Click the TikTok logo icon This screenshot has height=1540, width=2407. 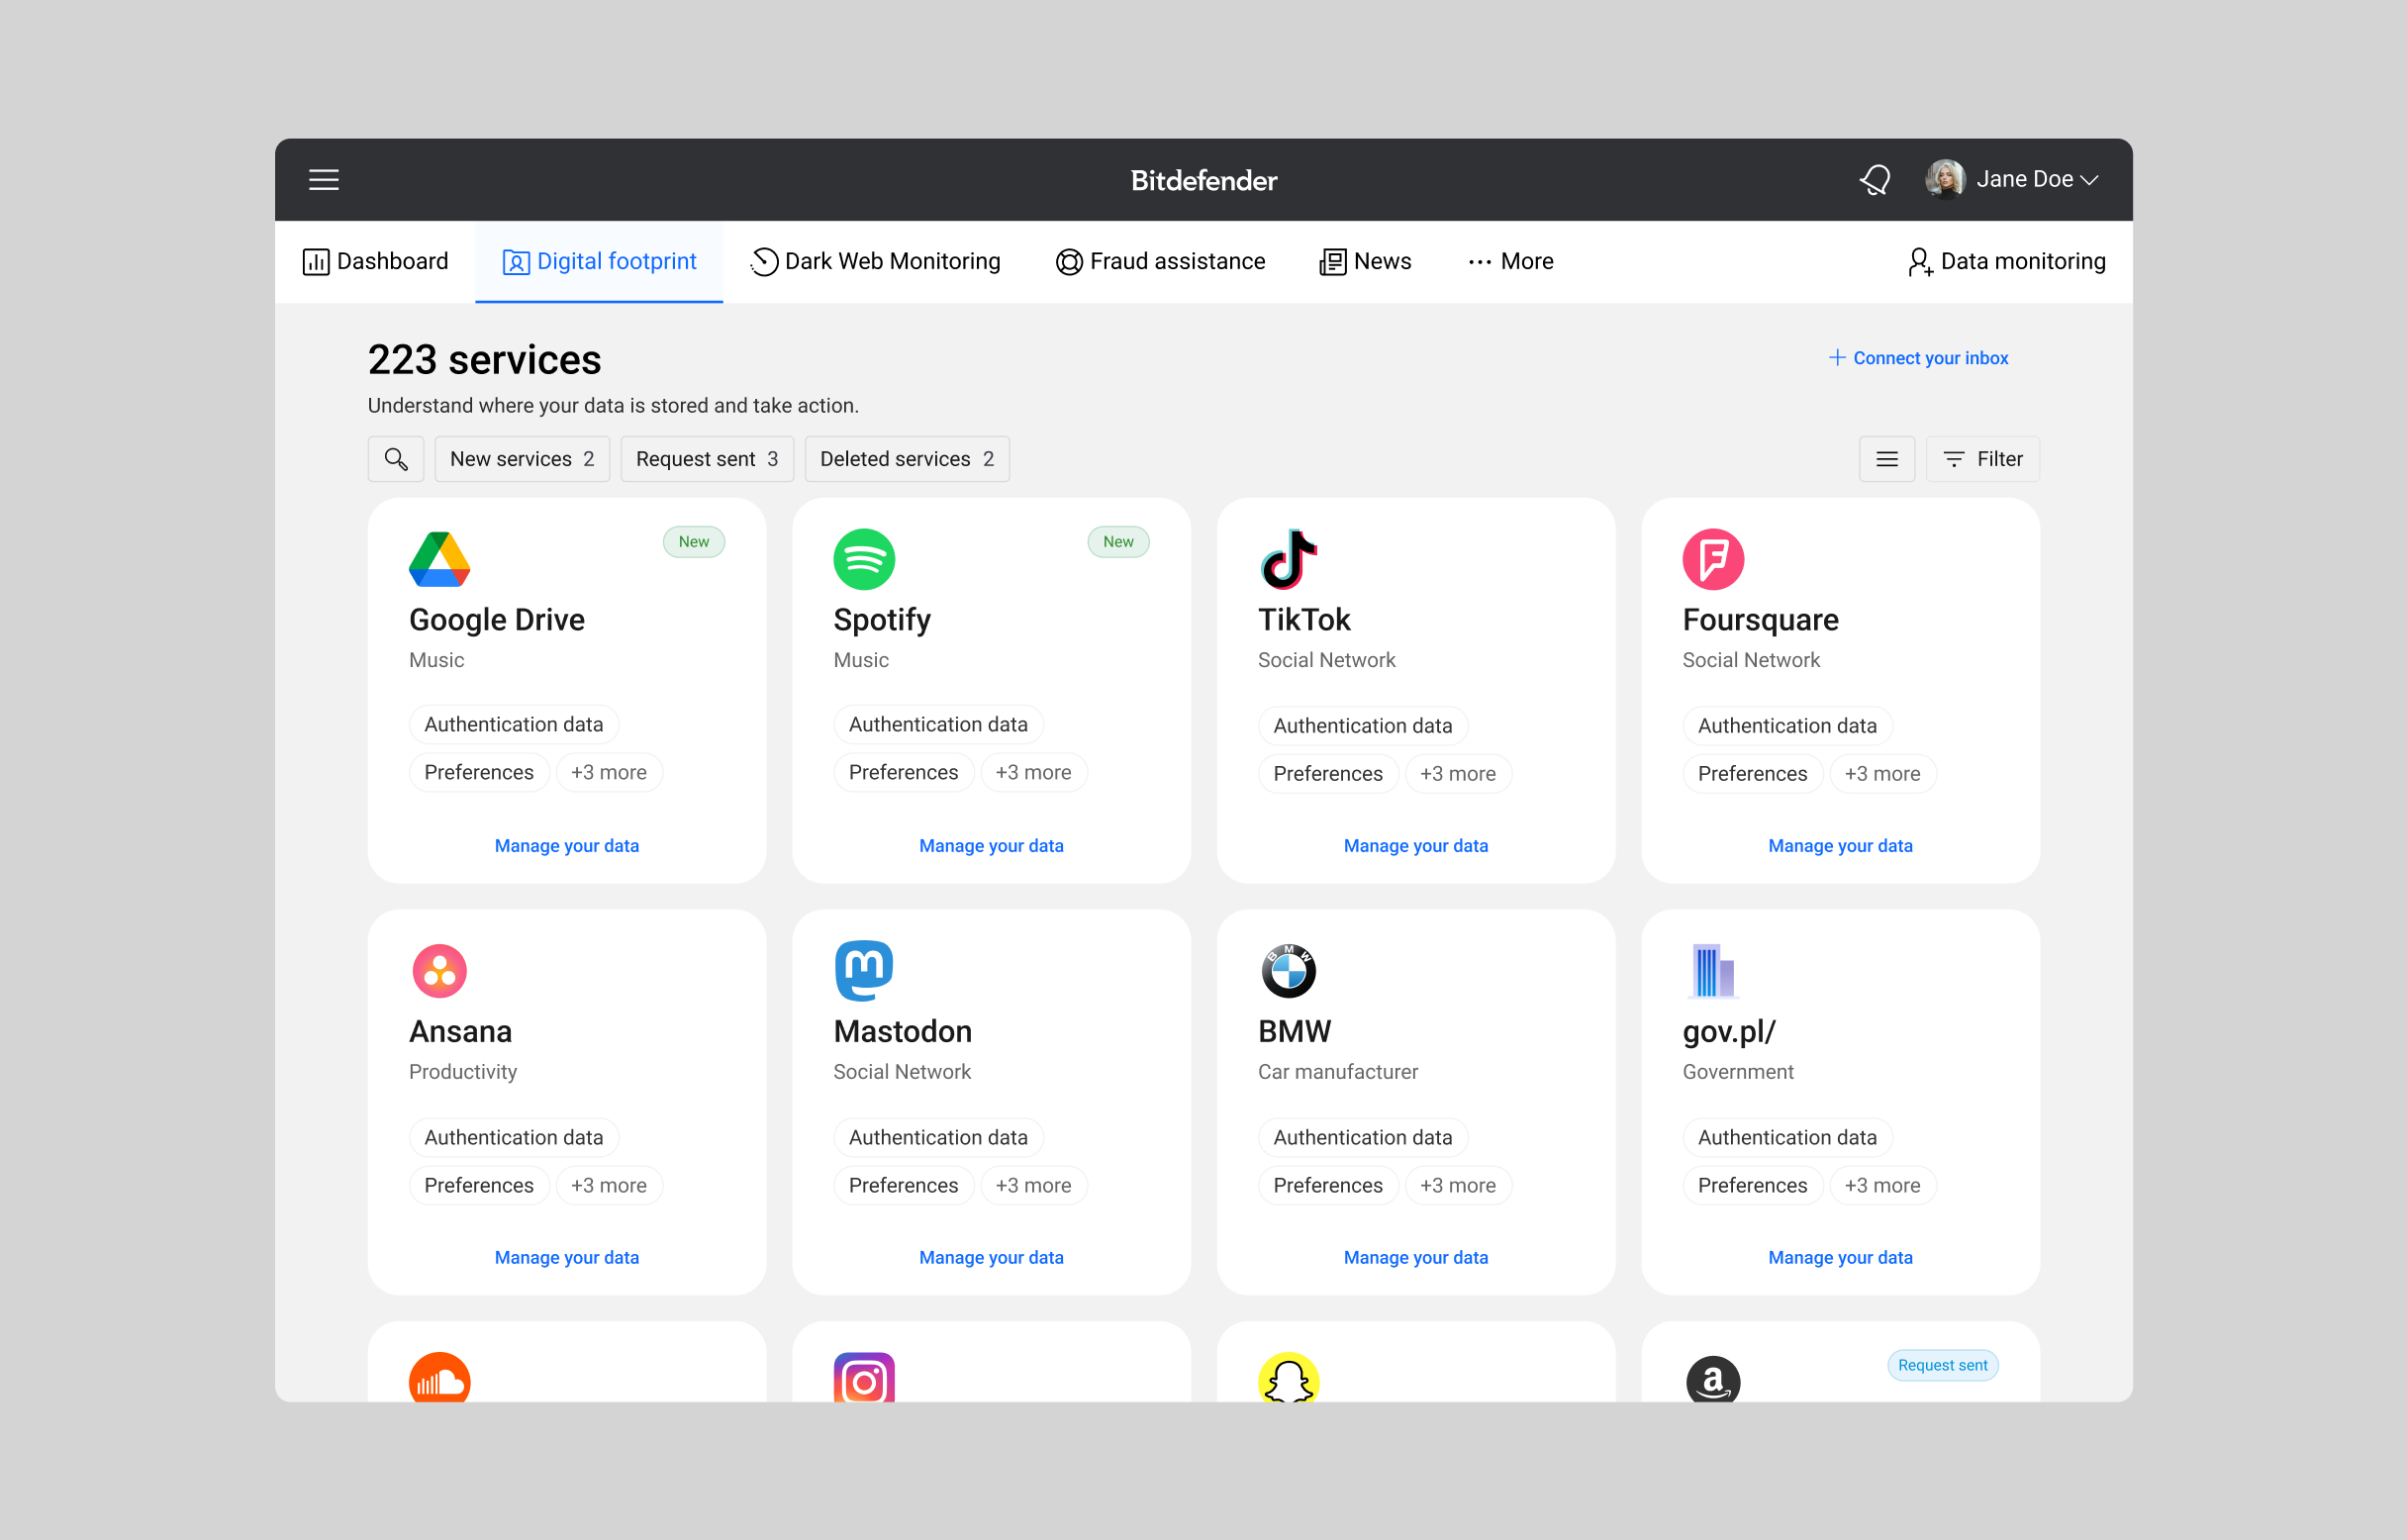(1289, 559)
